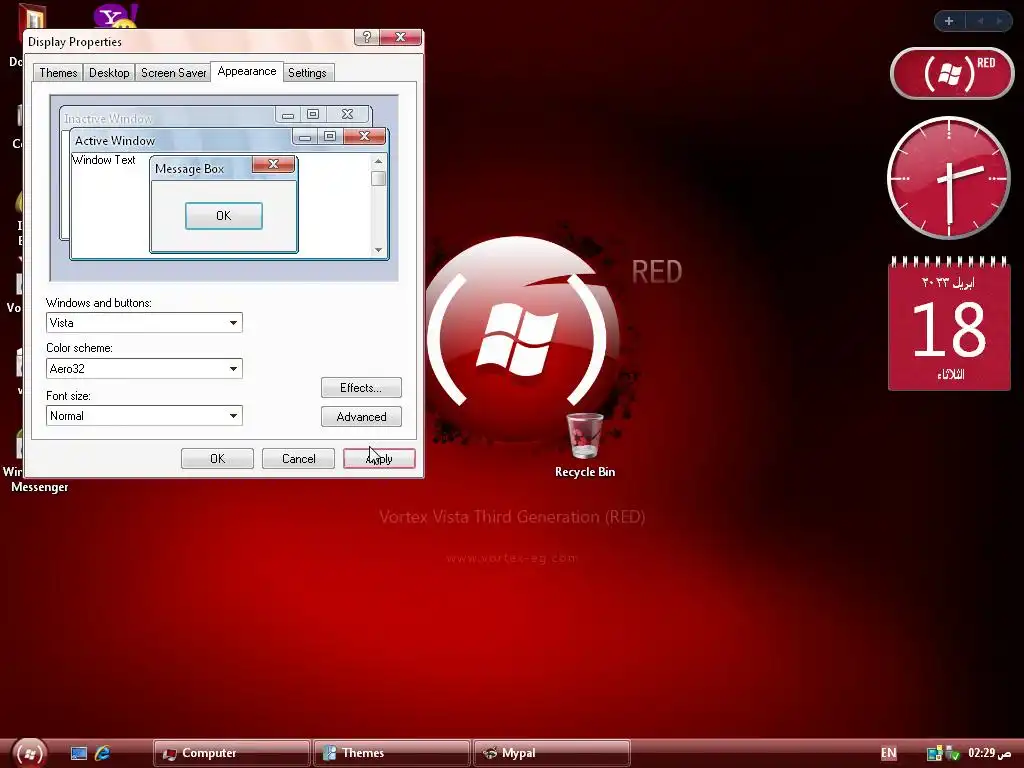
Task: Click the preview window scroll down arrow
Action: pos(378,249)
